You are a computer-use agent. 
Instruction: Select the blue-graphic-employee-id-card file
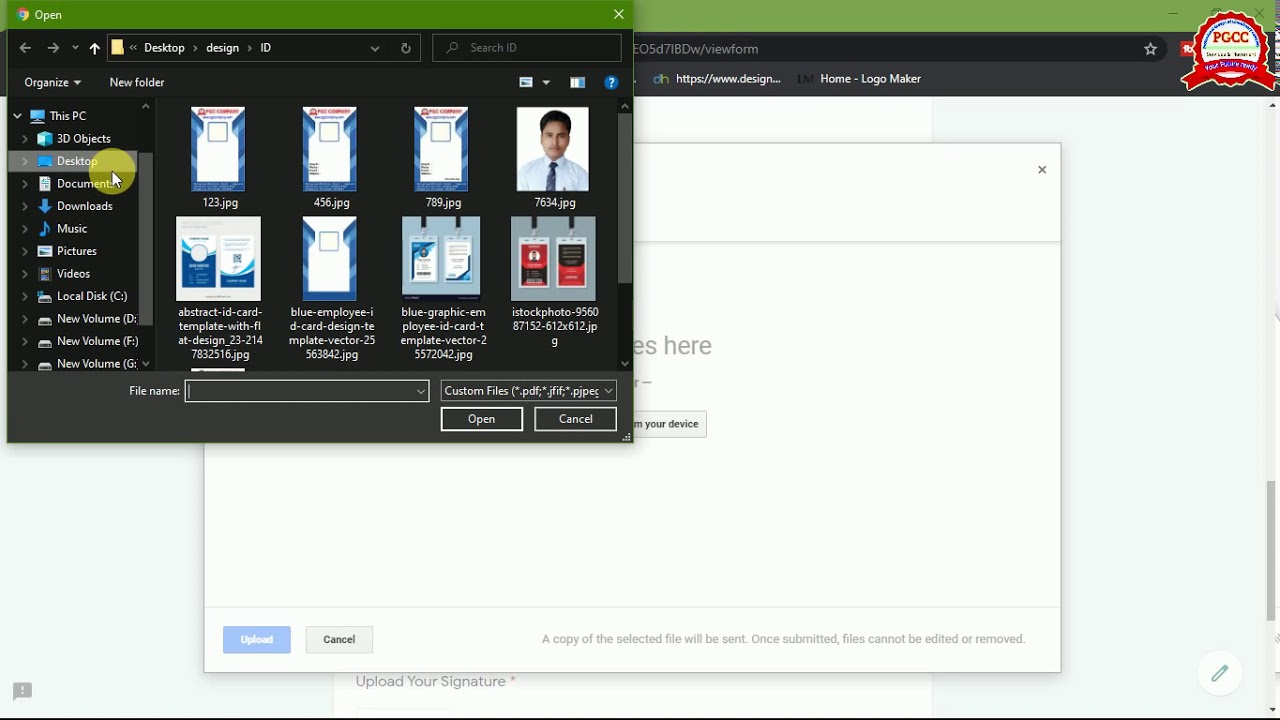click(x=442, y=288)
